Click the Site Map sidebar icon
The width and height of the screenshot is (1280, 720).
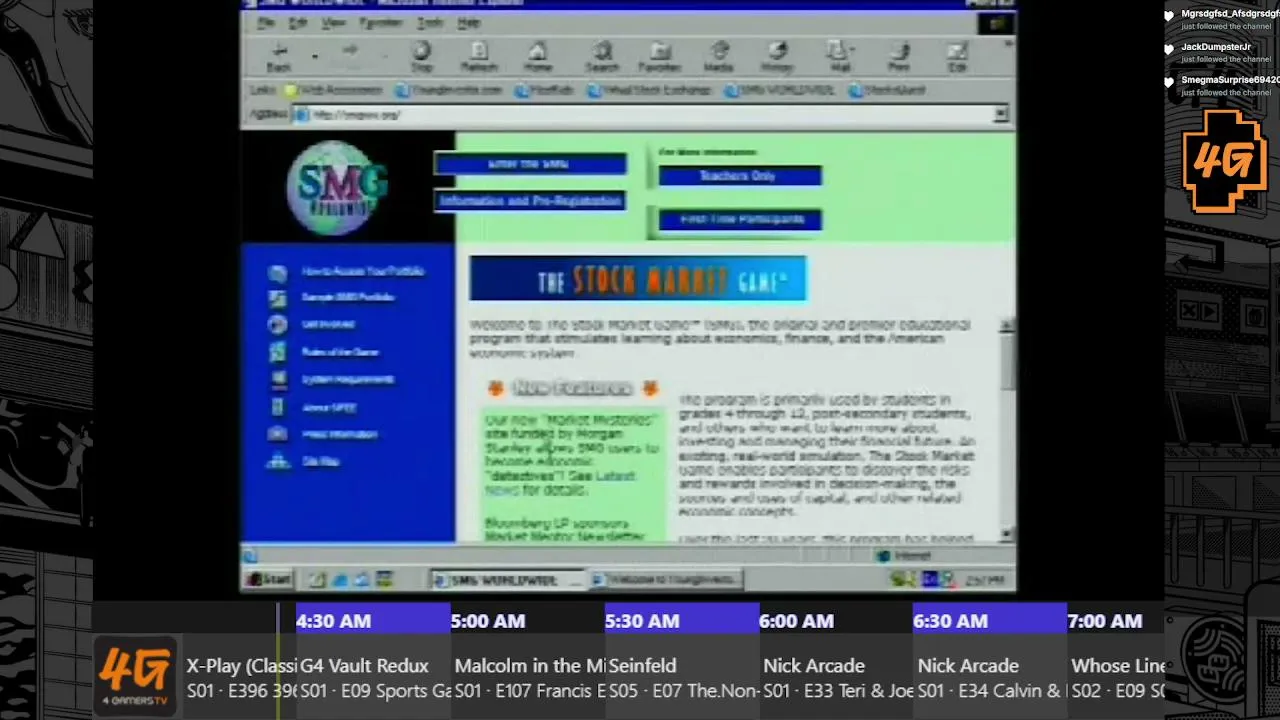(278, 461)
